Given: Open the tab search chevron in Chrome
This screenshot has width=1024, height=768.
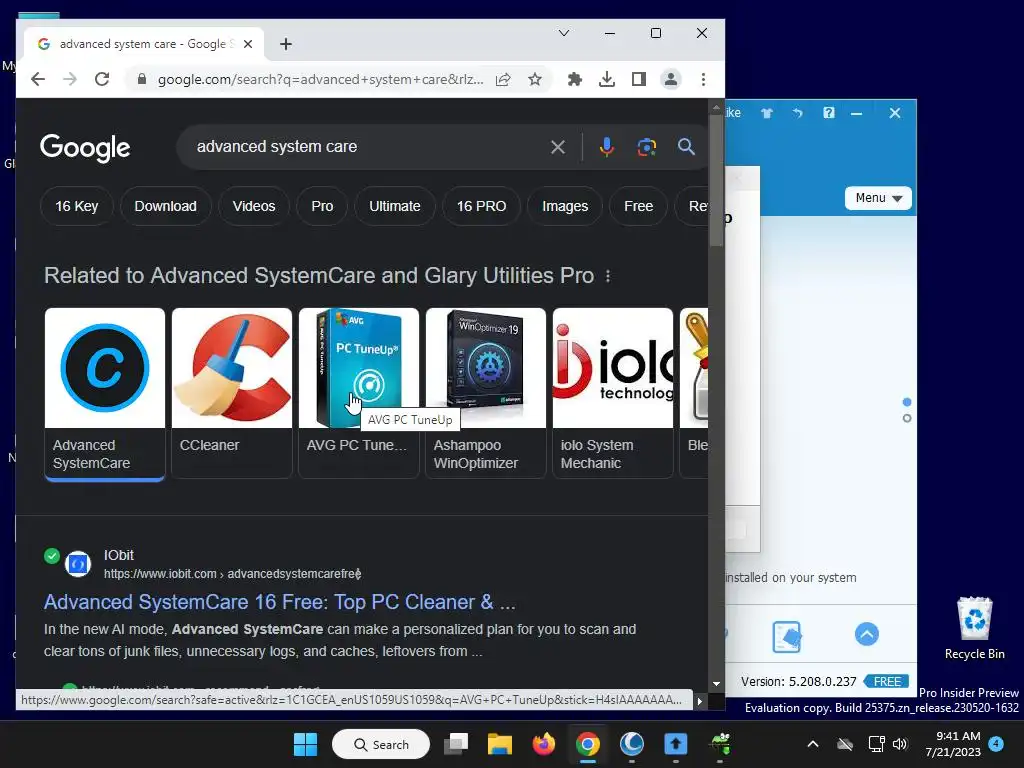Looking at the screenshot, I should tap(564, 33).
